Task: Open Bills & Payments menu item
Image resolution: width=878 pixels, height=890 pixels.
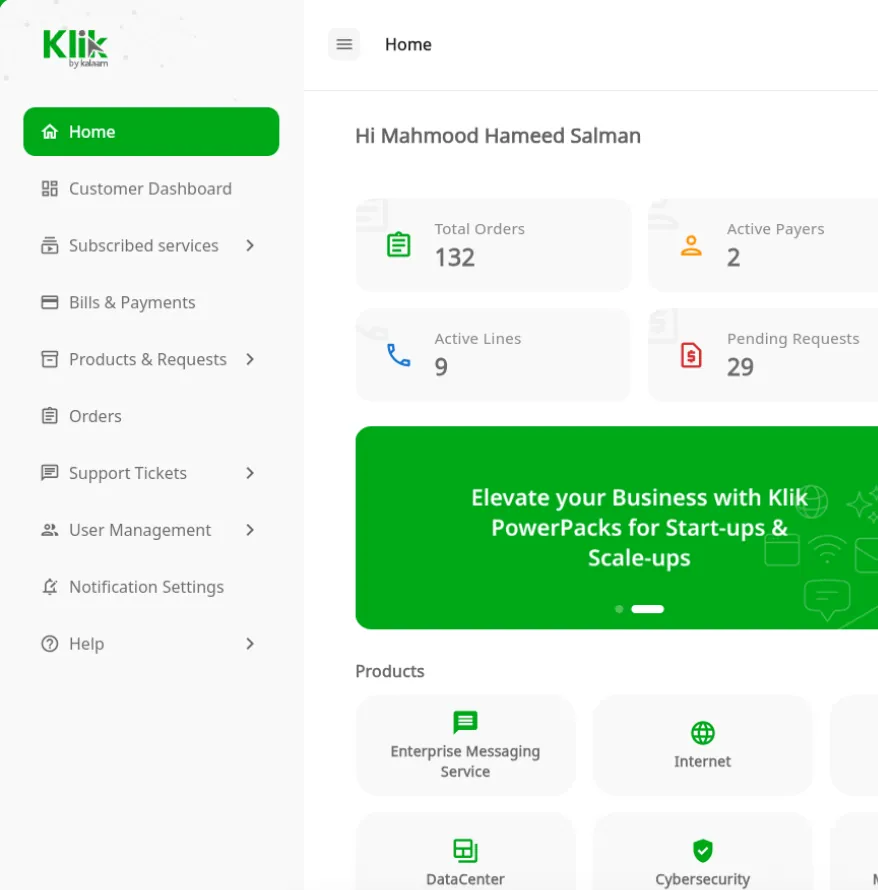Action: coord(151,302)
